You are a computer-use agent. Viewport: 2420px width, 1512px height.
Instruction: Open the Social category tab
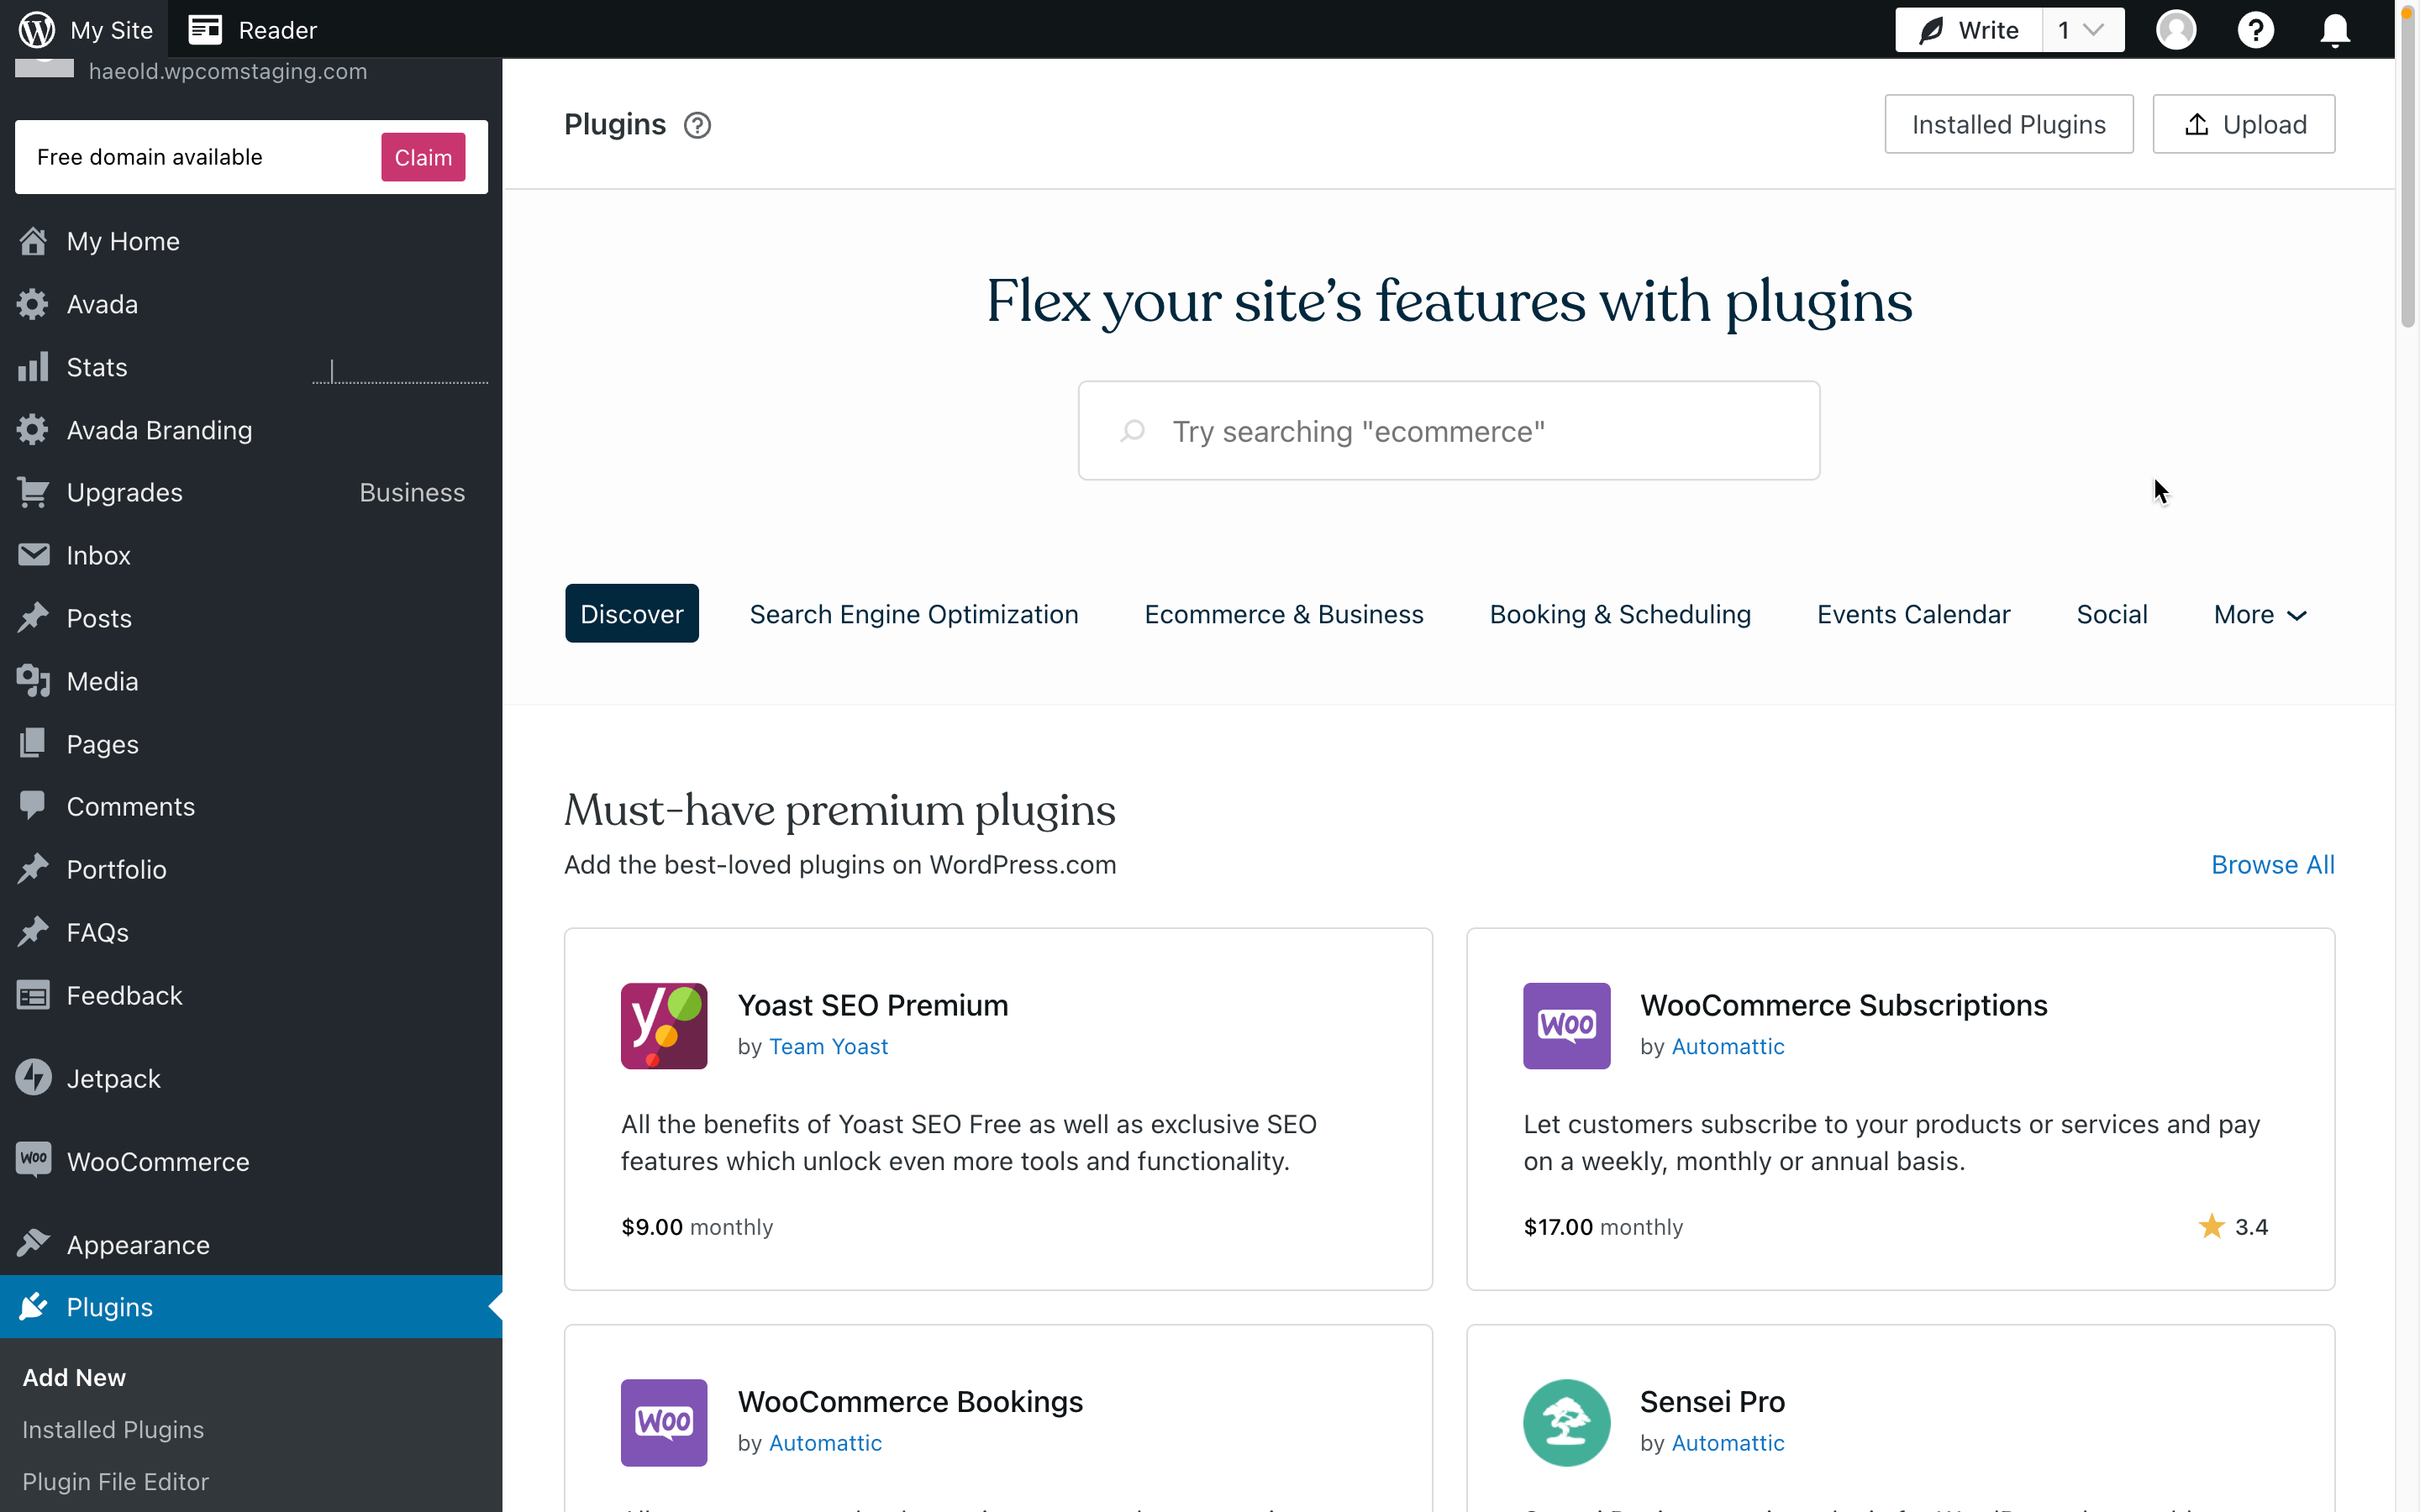coord(2112,614)
